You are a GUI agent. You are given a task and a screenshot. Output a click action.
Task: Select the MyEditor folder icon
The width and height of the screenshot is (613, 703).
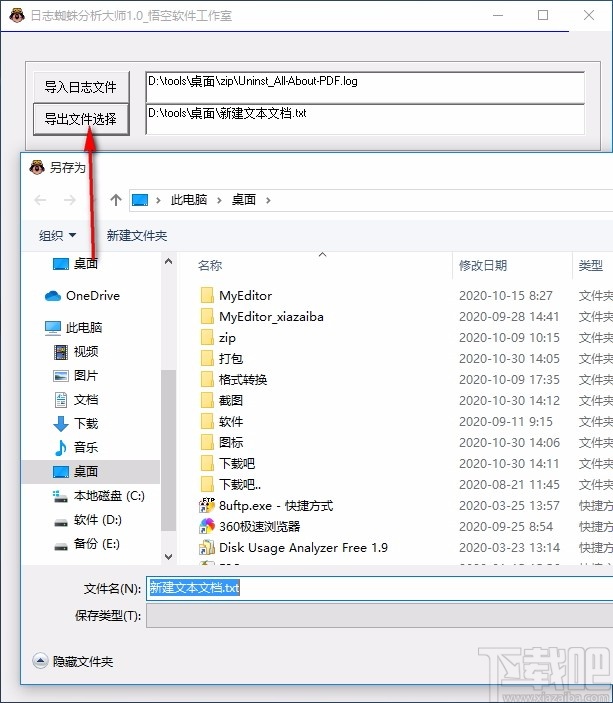point(207,296)
